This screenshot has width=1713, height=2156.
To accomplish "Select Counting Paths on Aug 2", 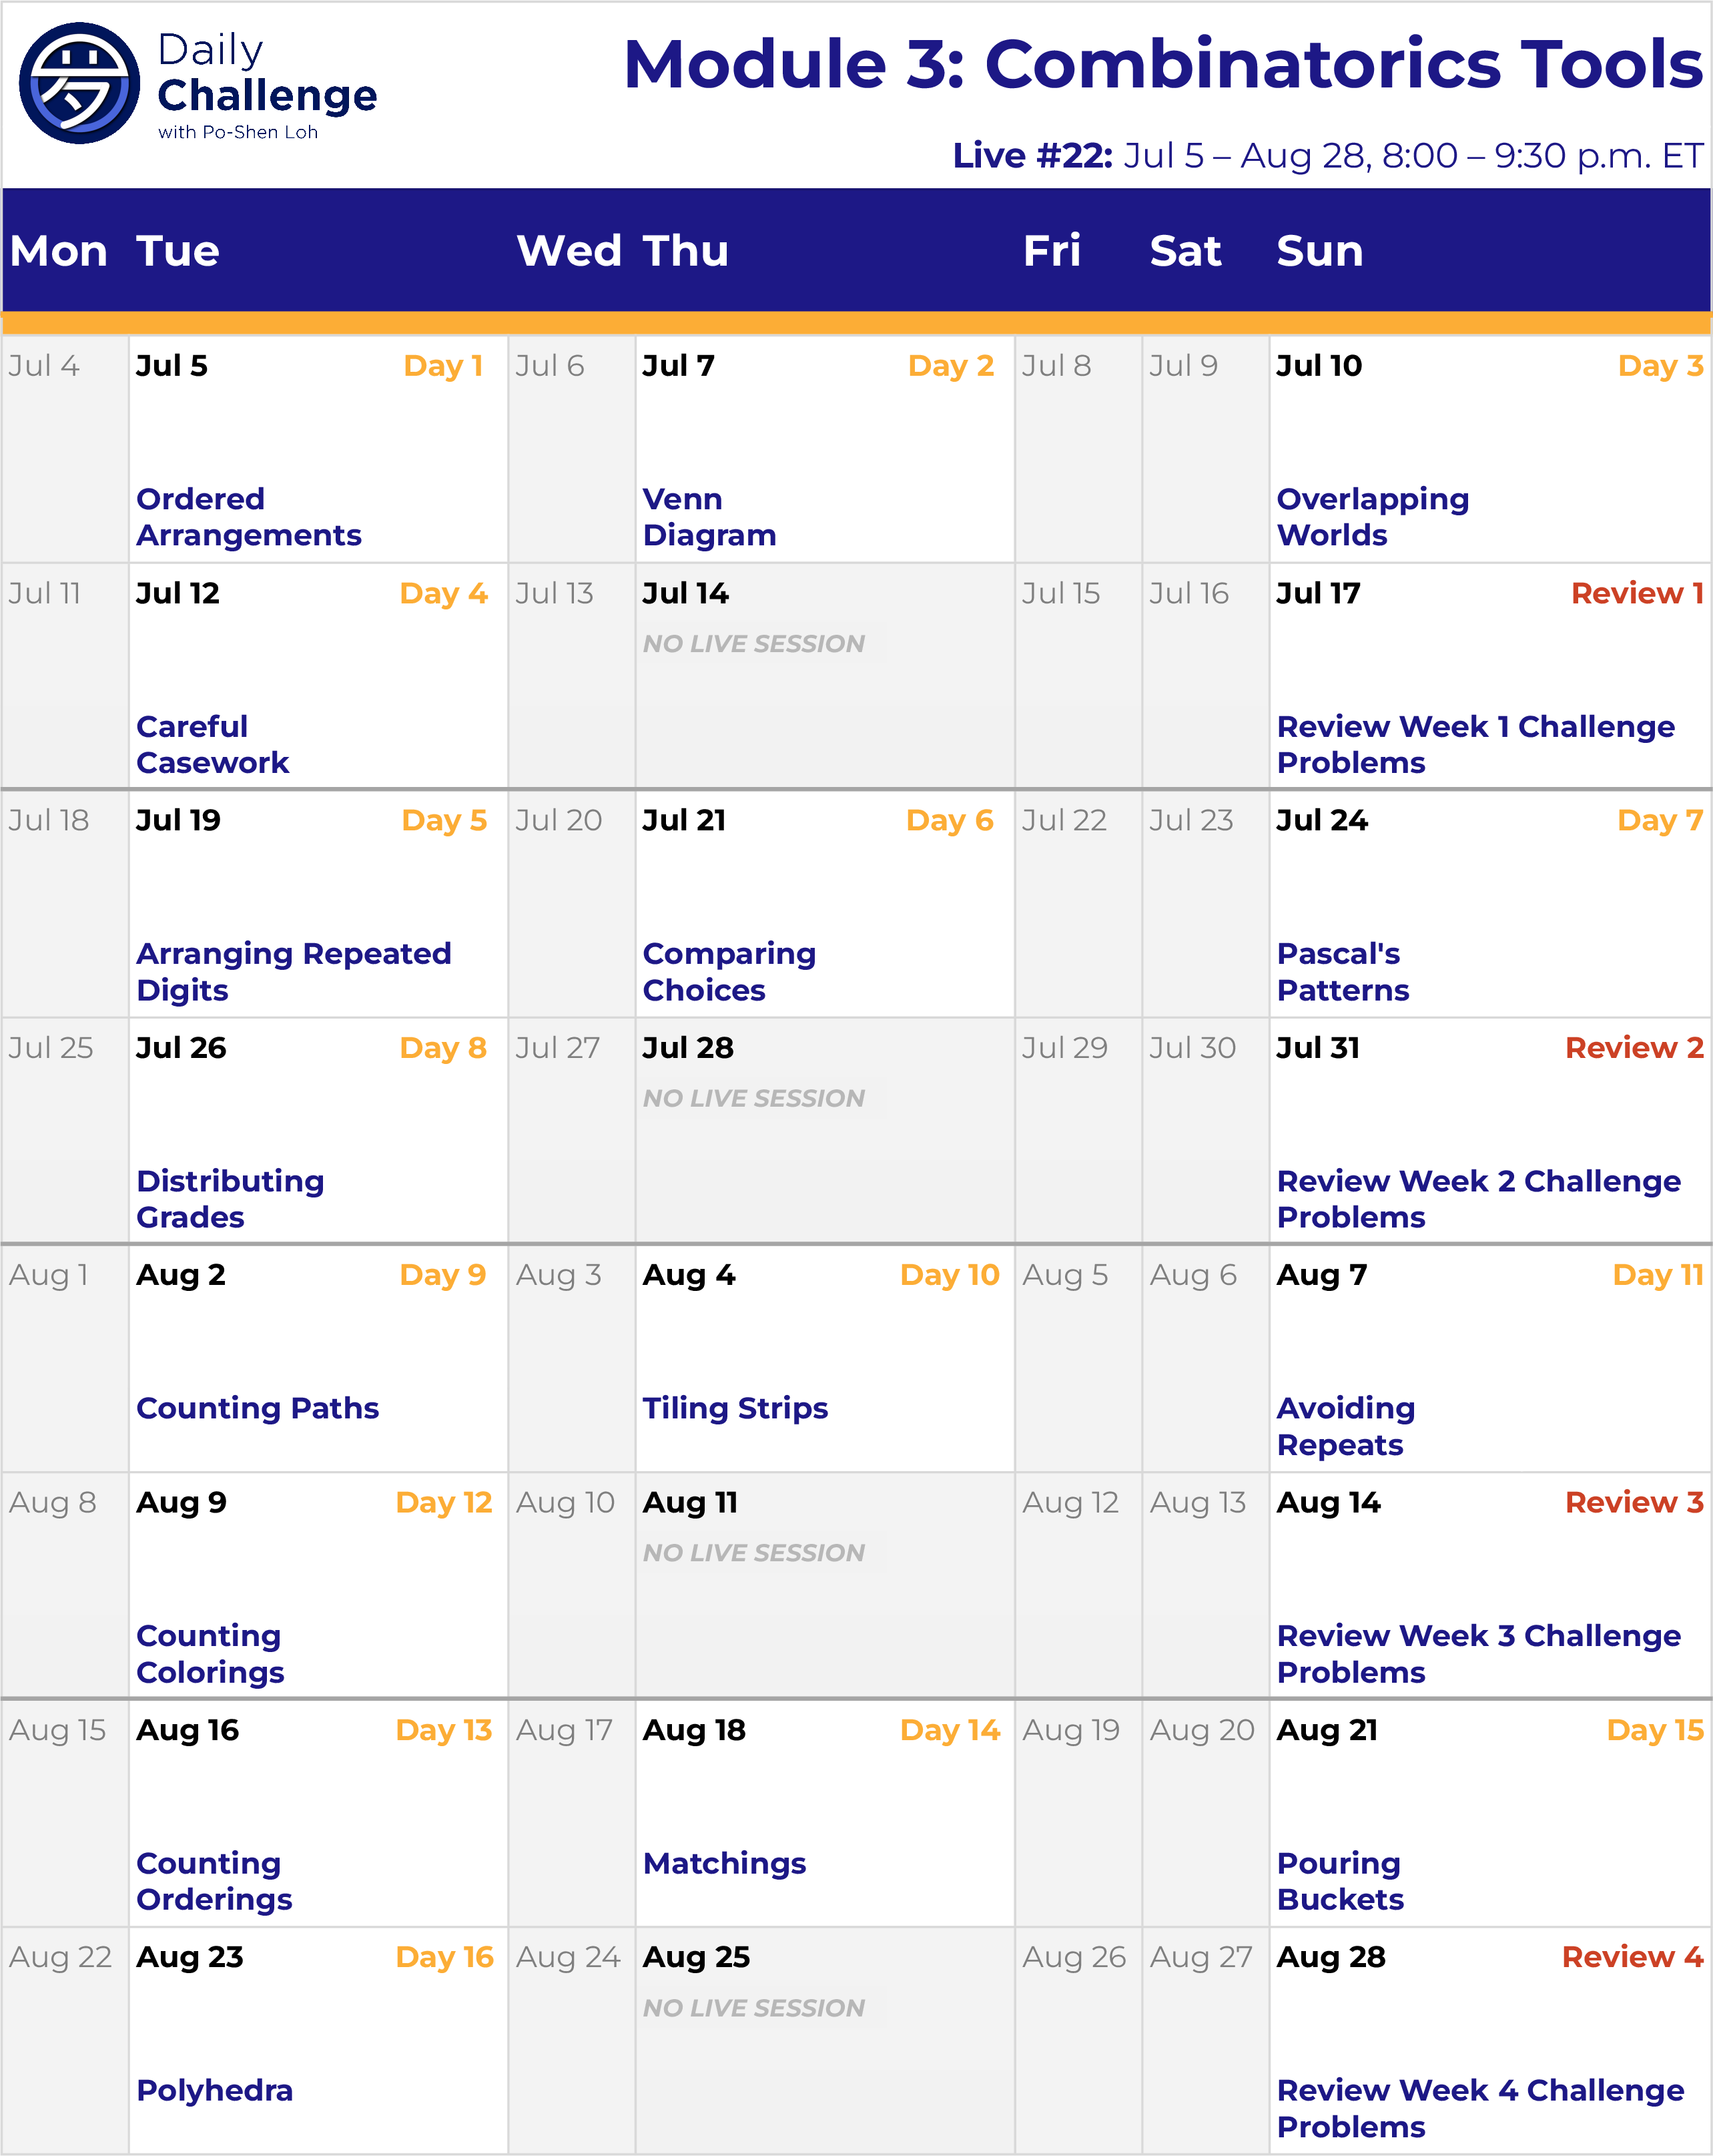I will 257,1408.
